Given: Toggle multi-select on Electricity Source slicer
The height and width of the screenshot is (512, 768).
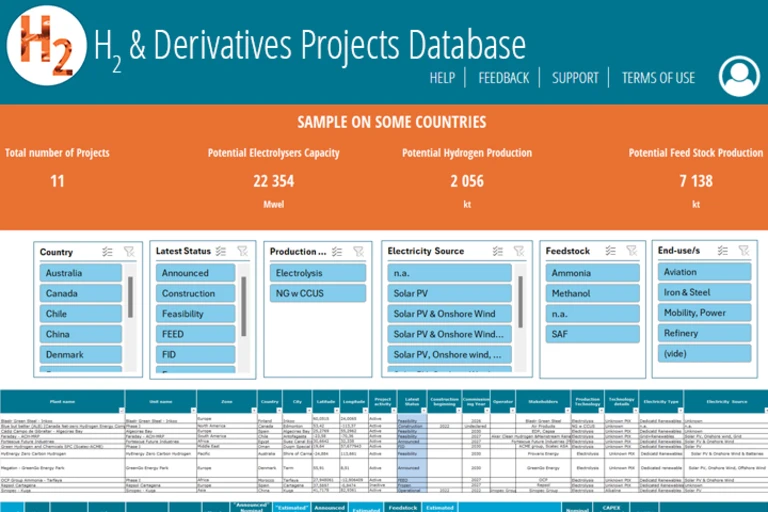Looking at the screenshot, I should [497, 252].
